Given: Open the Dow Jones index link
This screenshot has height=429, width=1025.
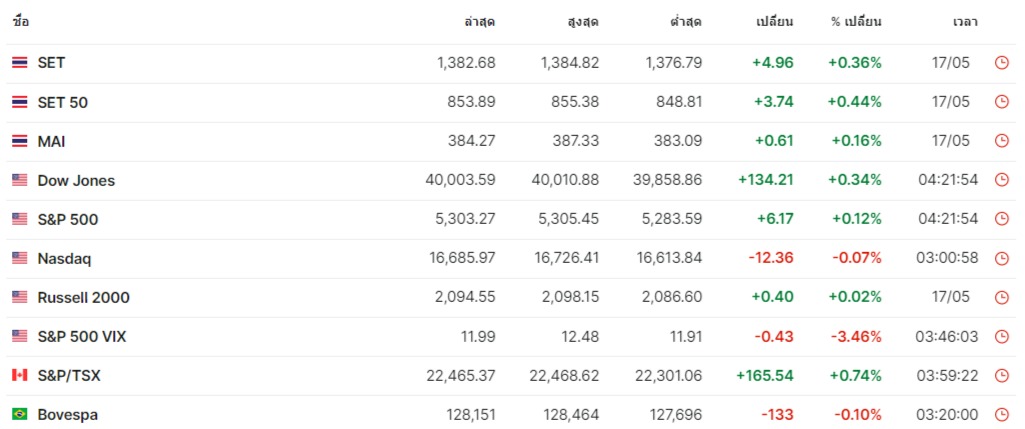Looking at the screenshot, I should tap(76, 180).
